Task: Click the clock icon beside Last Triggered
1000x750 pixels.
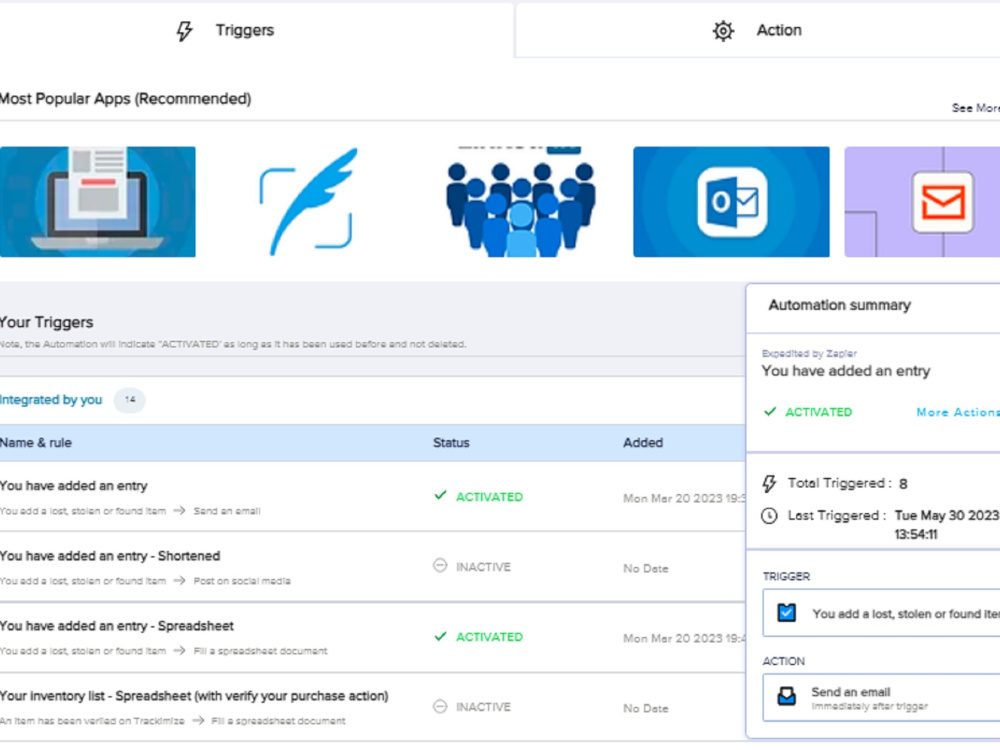Action: pyautogui.click(x=769, y=515)
